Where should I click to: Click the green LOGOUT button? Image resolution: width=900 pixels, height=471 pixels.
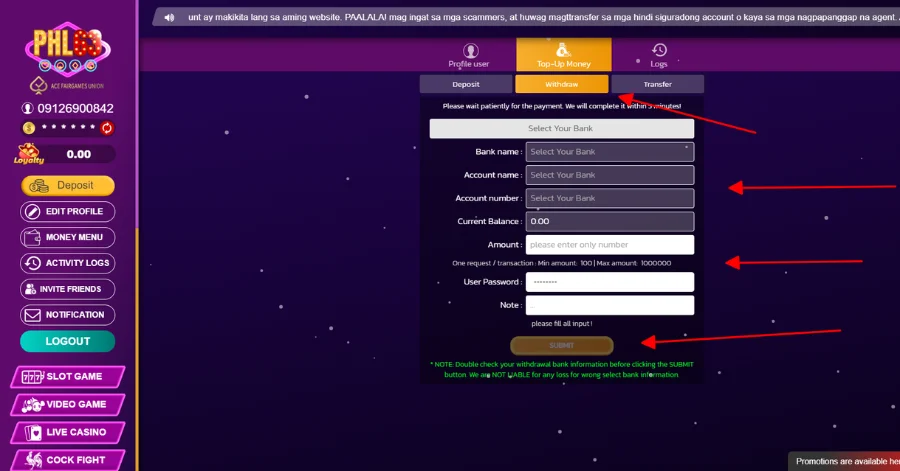click(x=68, y=341)
